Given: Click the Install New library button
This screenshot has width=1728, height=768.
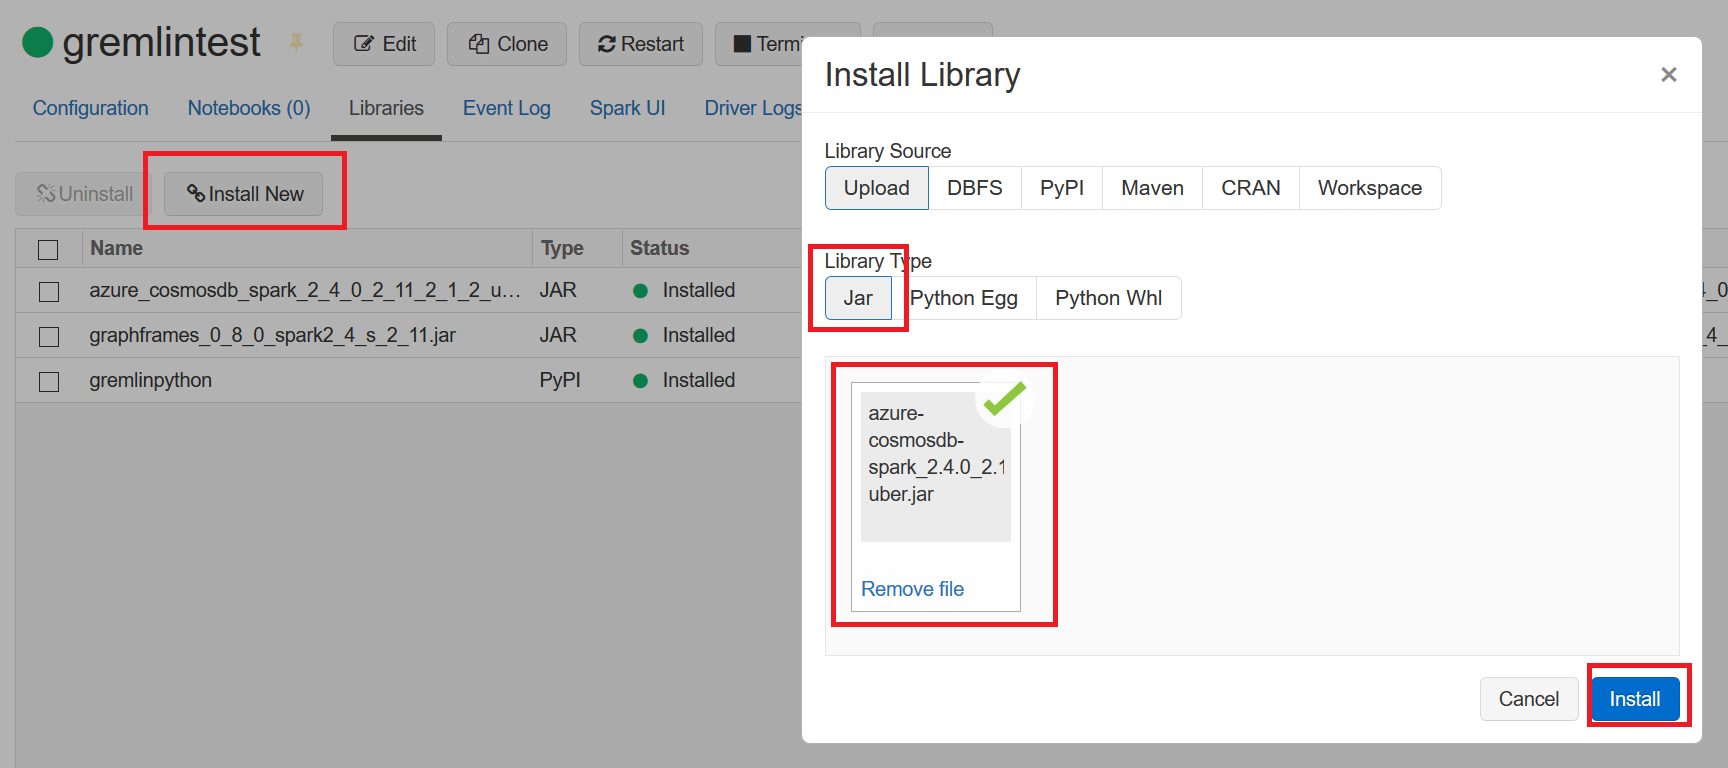Looking at the screenshot, I should coord(244,194).
